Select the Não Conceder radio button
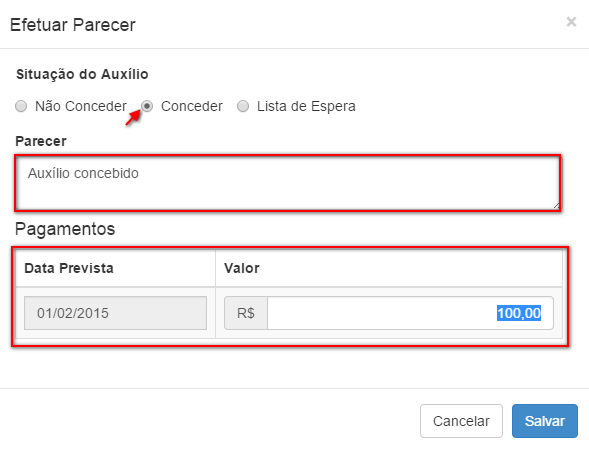This screenshot has height=450, width=589. [x=21, y=106]
